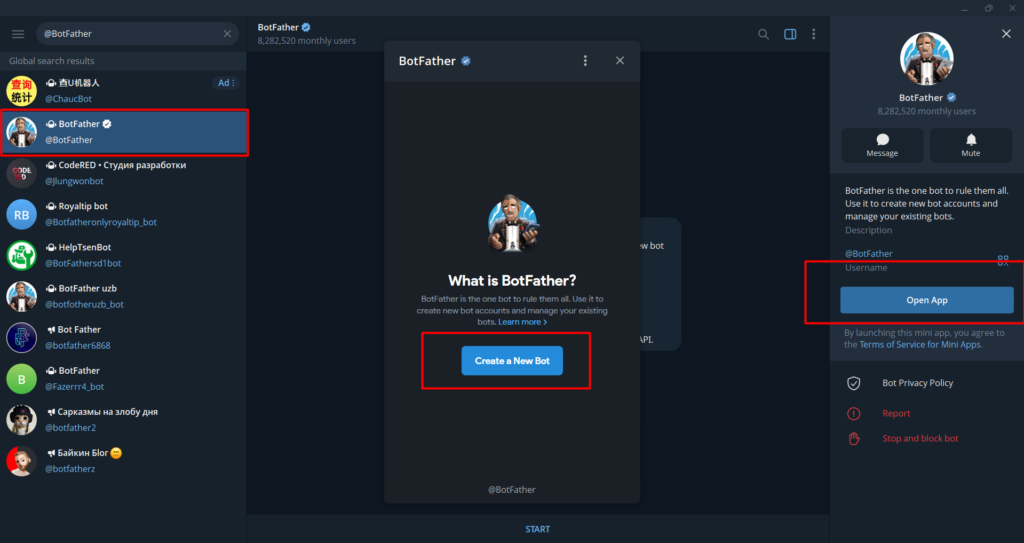The height and width of the screenshot is (543, 1024).
Task: Open the @botfather6868 Bot Father channel
Action: coord(123,338)
